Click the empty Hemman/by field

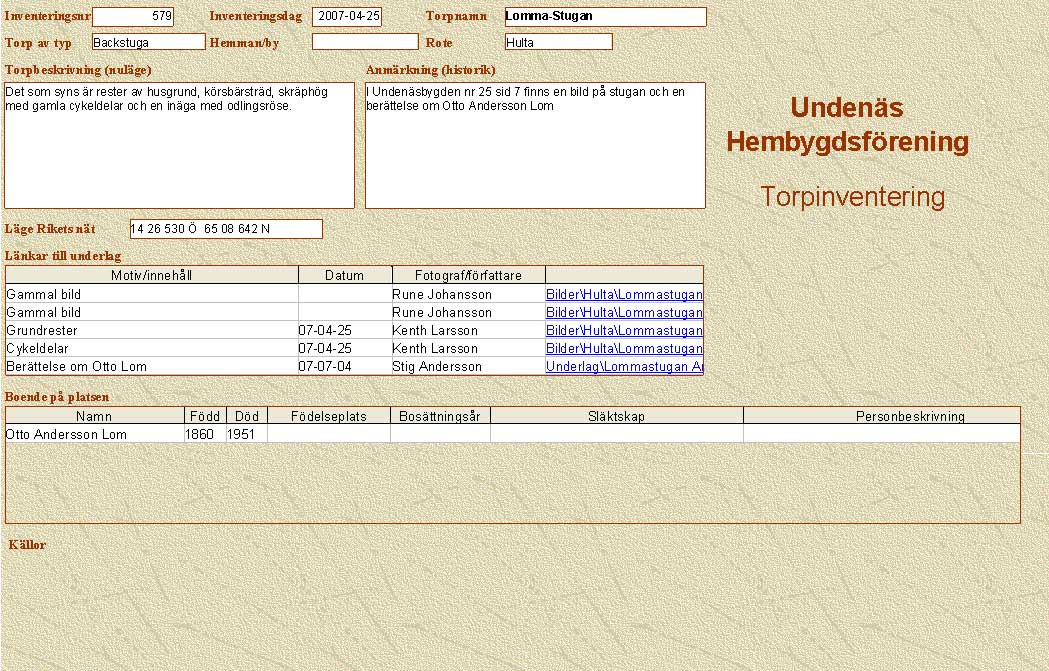364,42
